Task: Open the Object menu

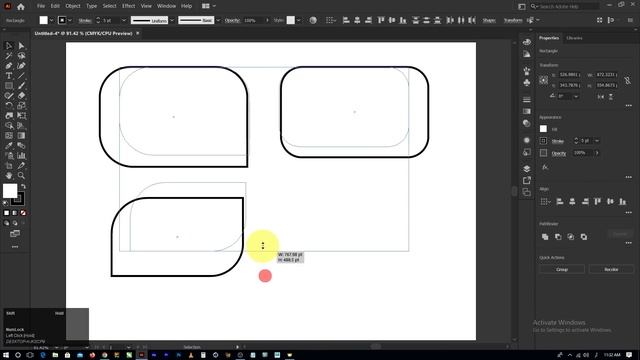Action: click(73, 6)
